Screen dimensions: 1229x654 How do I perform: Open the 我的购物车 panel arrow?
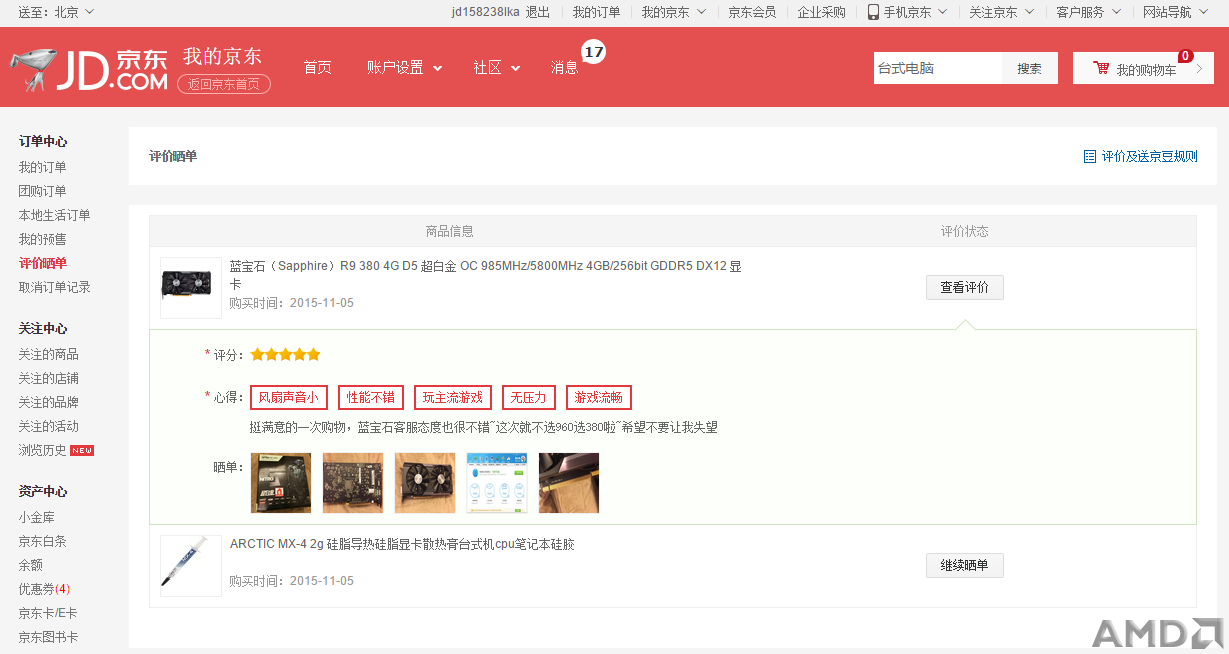click(1198, 68)
